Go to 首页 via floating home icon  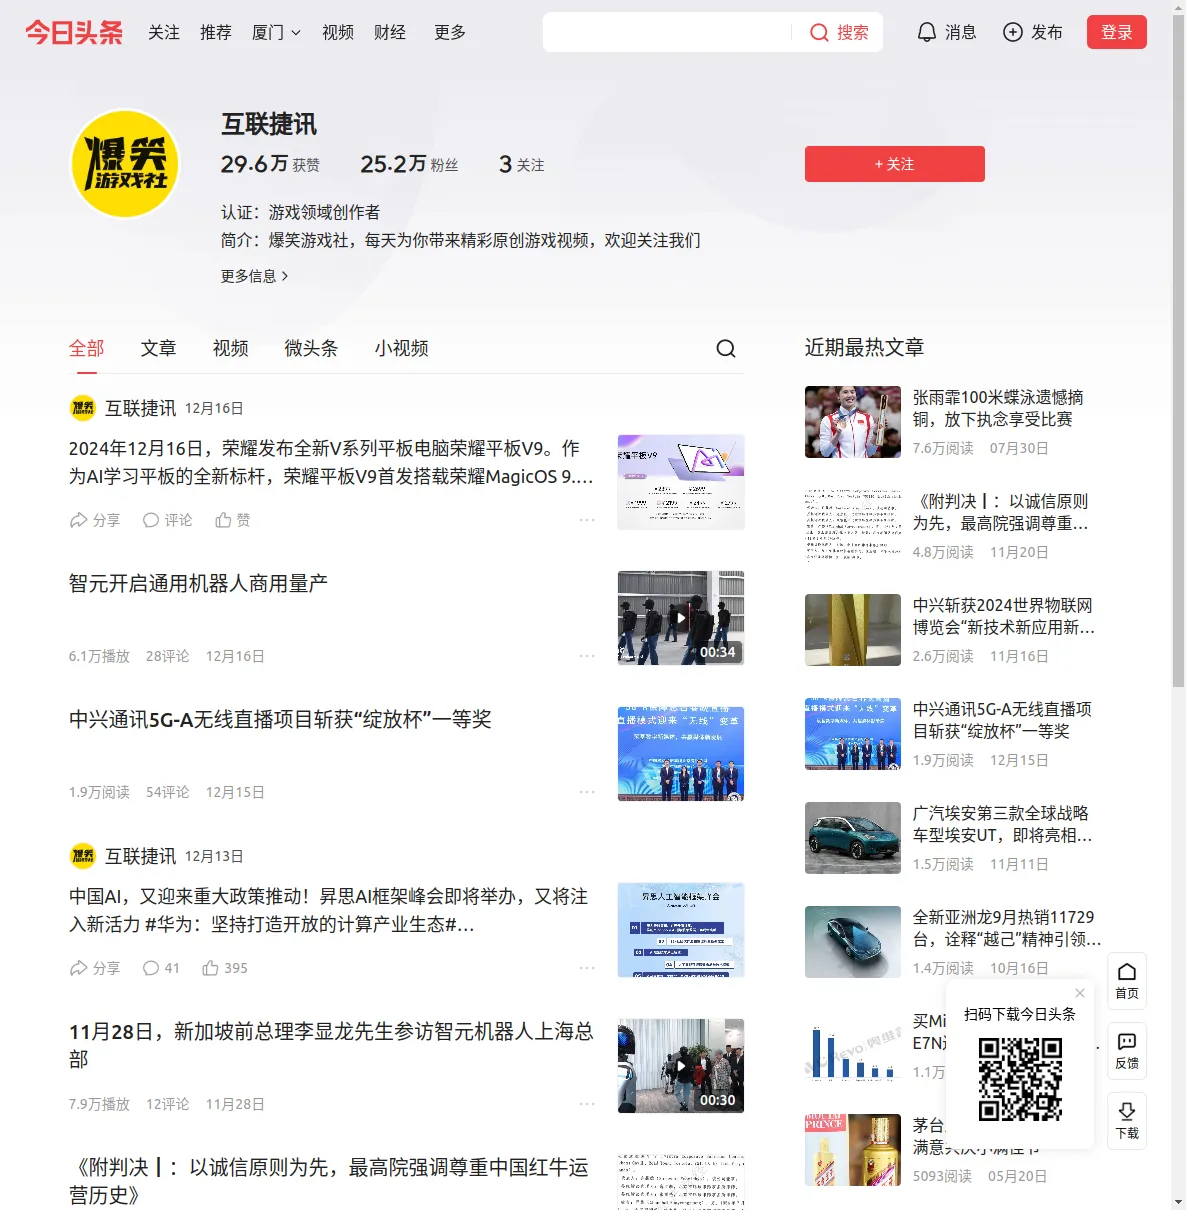tap(1127, 981)
